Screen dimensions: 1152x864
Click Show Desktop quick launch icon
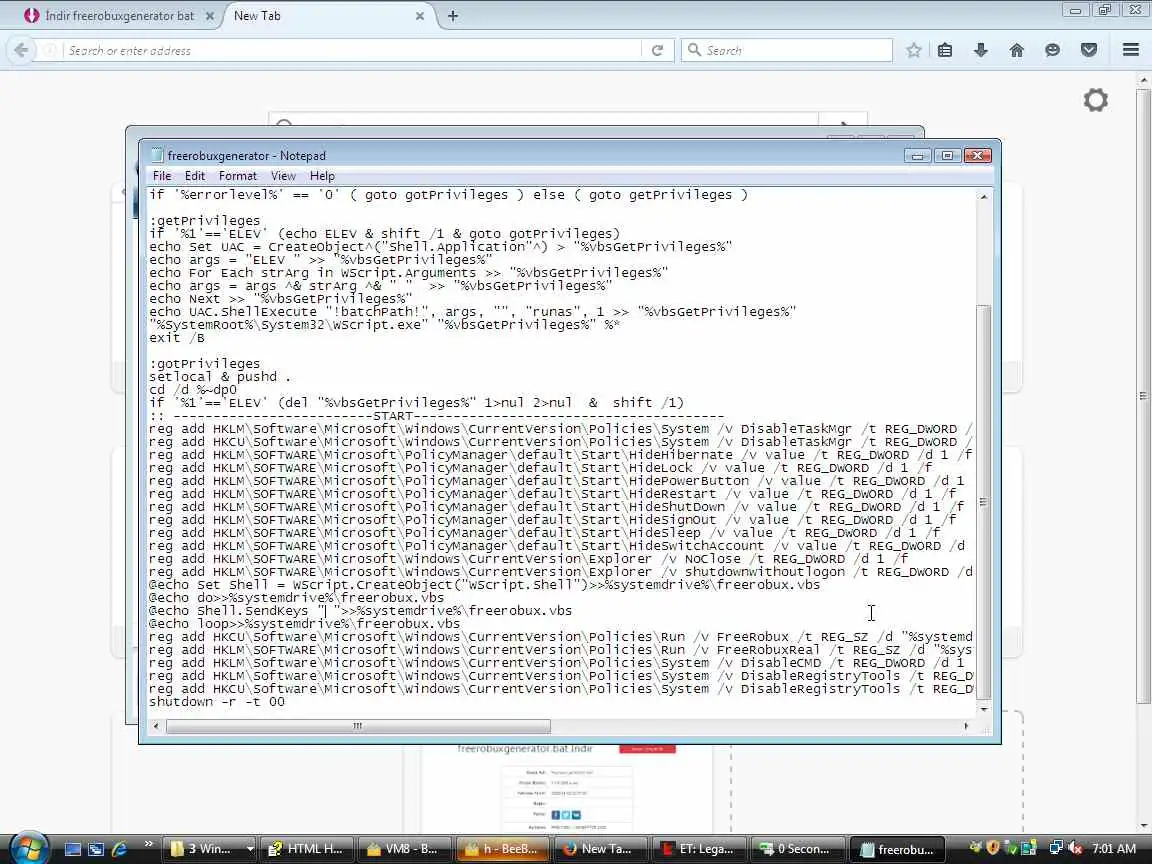click(x=72, y=849)
